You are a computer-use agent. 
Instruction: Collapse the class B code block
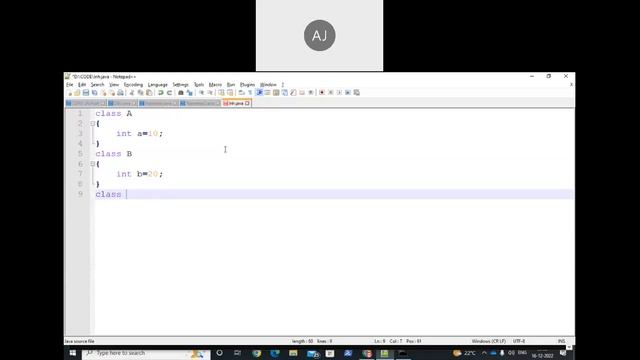pos(93,164)
